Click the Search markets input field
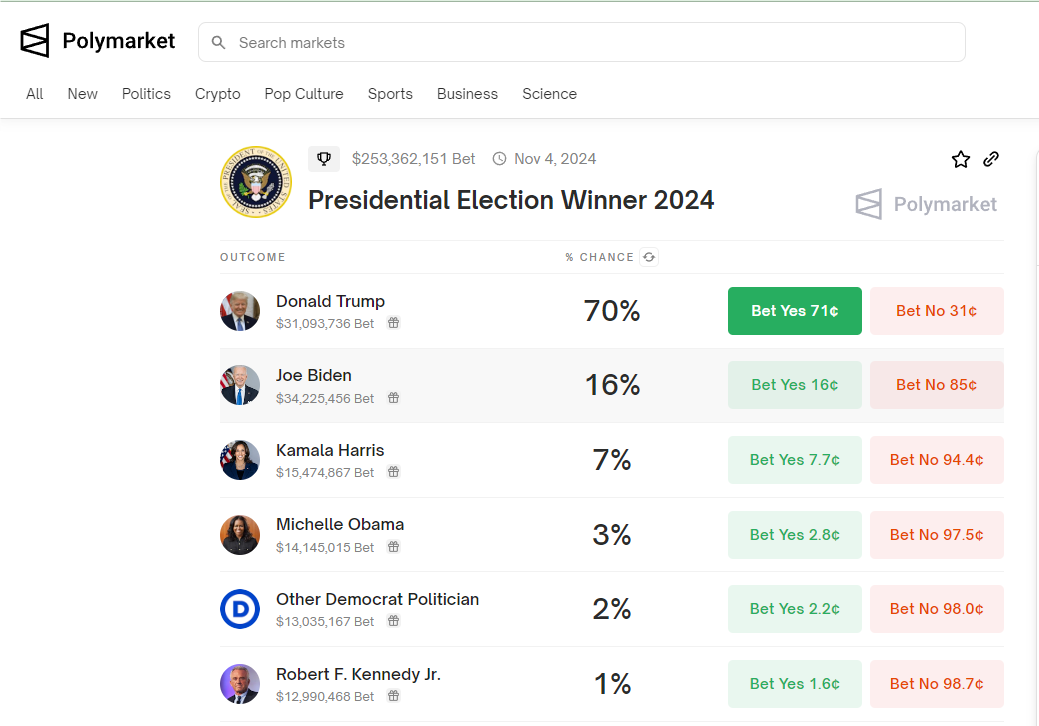 tap(581, 42)
